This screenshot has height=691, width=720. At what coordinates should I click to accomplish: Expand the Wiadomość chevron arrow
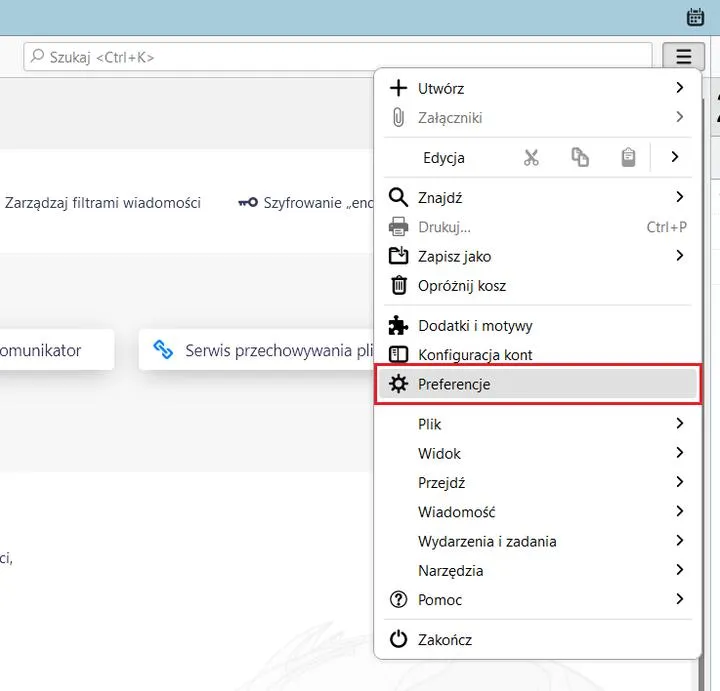680,511
